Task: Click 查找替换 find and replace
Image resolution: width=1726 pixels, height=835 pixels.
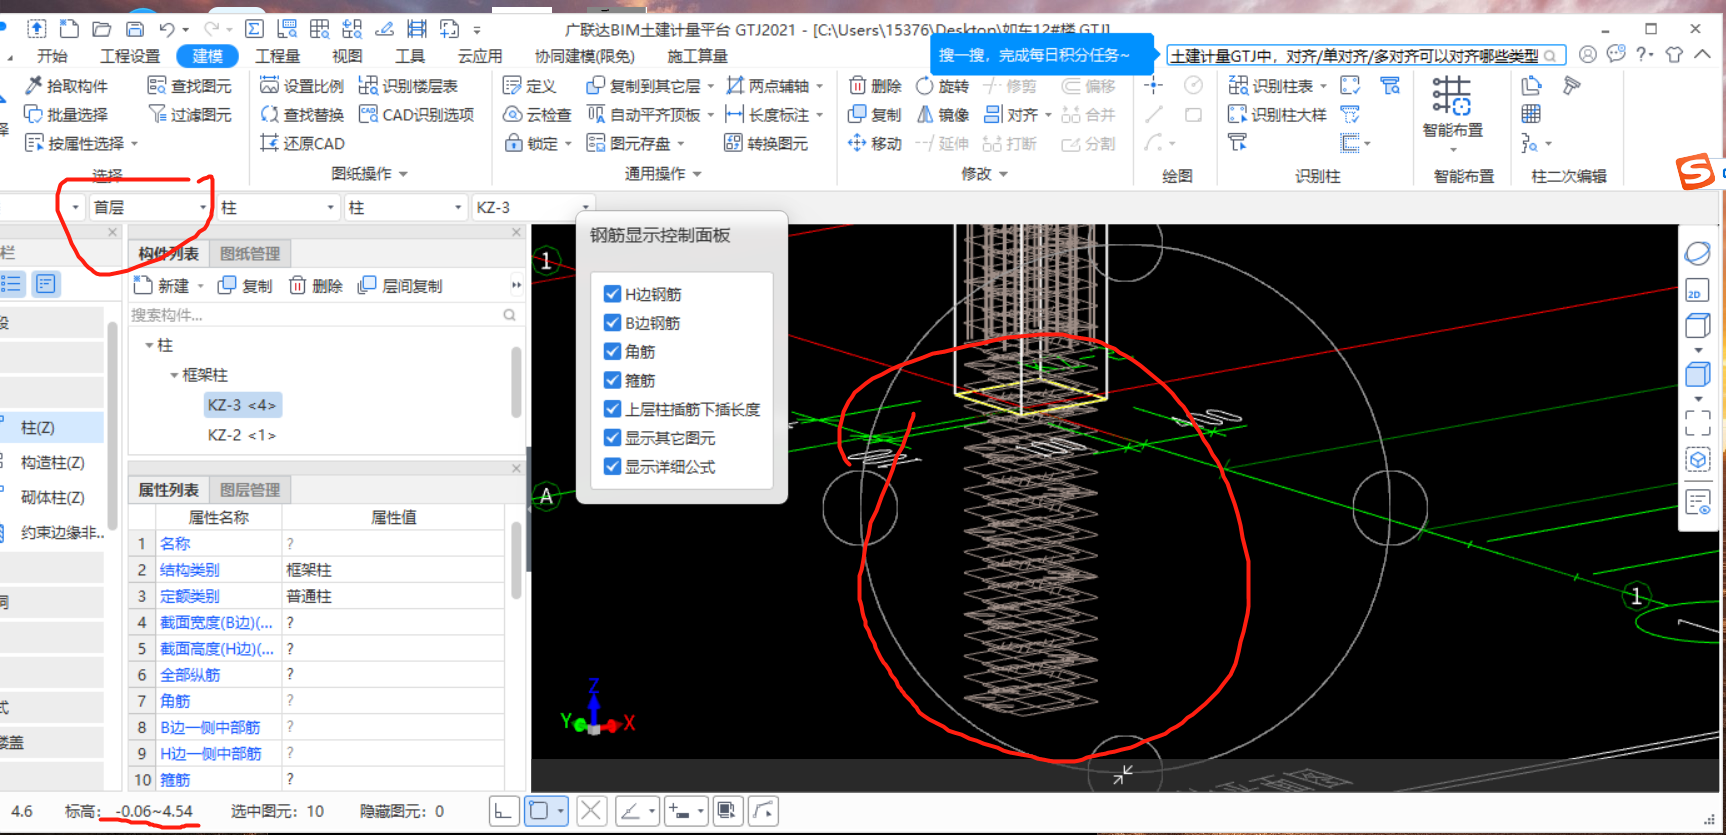Action: (301, 115)
